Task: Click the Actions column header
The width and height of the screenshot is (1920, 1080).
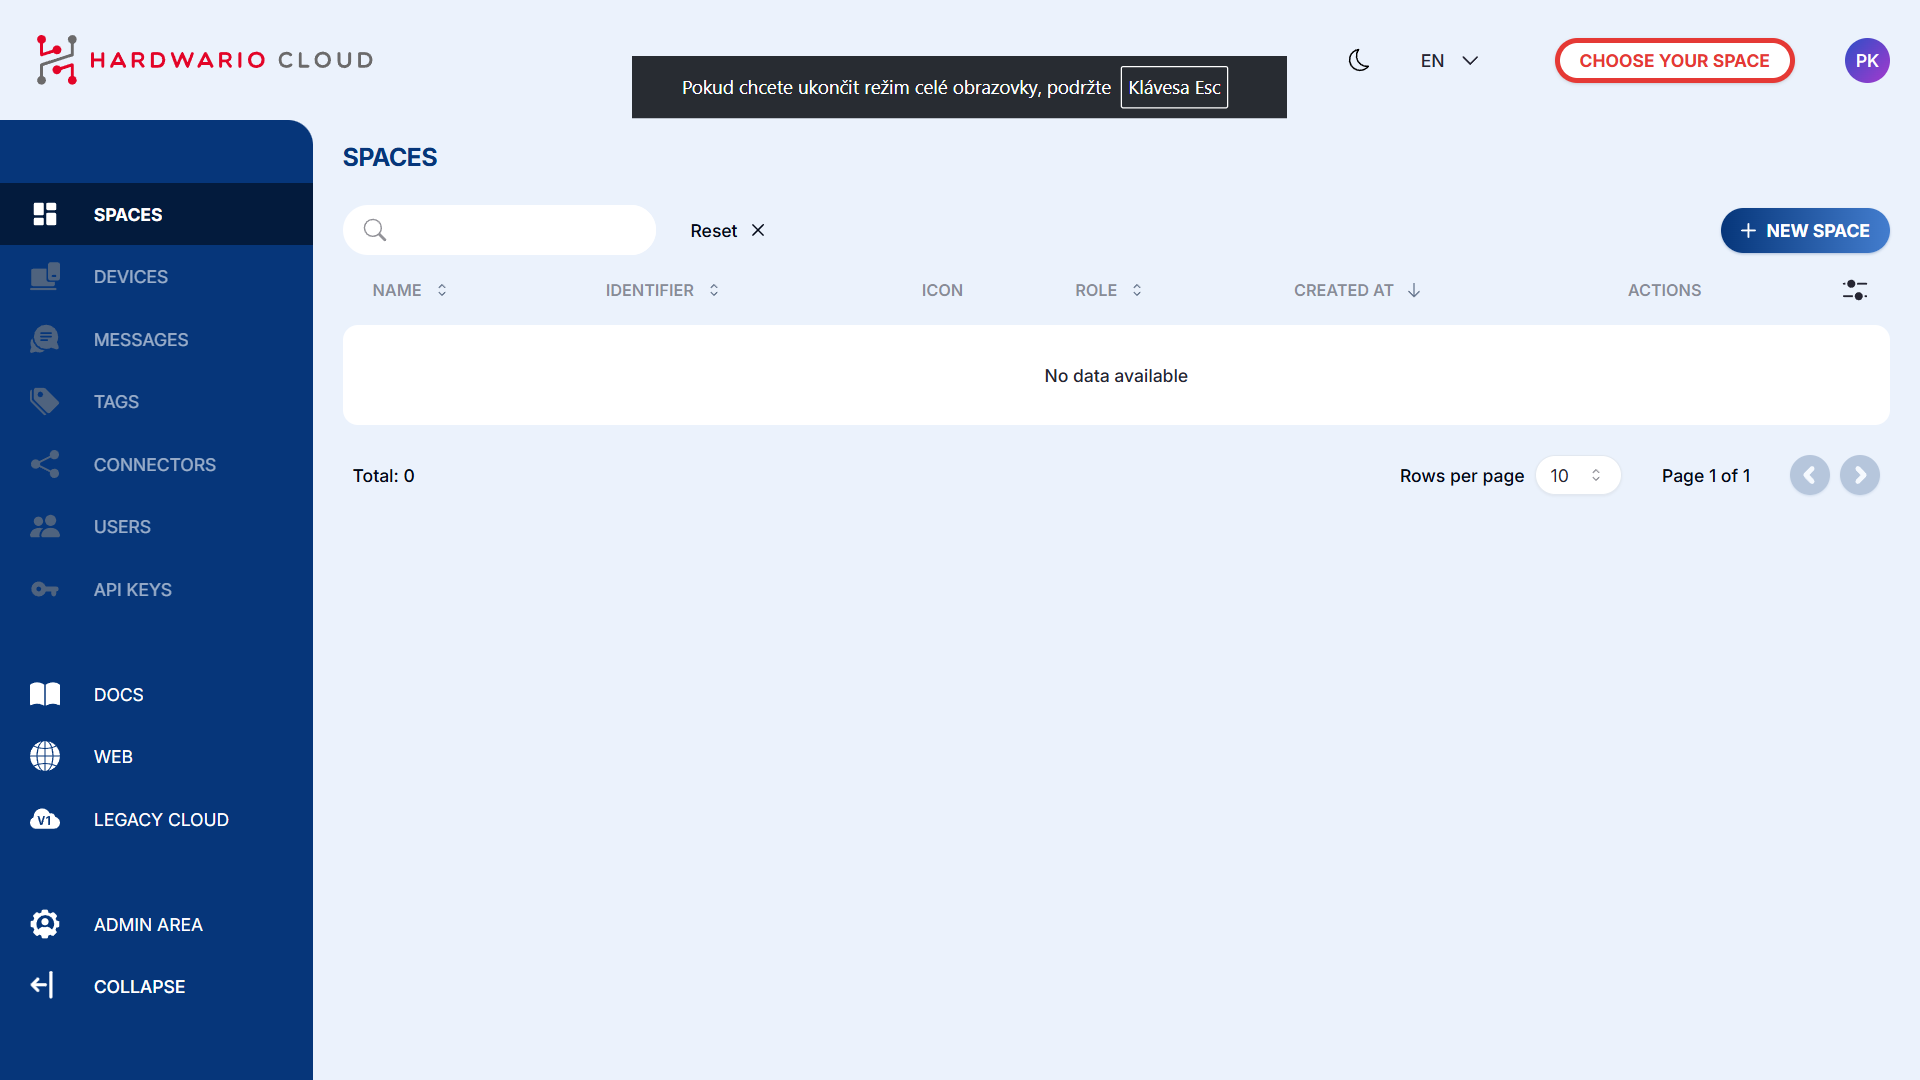Action: click(1664, 290)
